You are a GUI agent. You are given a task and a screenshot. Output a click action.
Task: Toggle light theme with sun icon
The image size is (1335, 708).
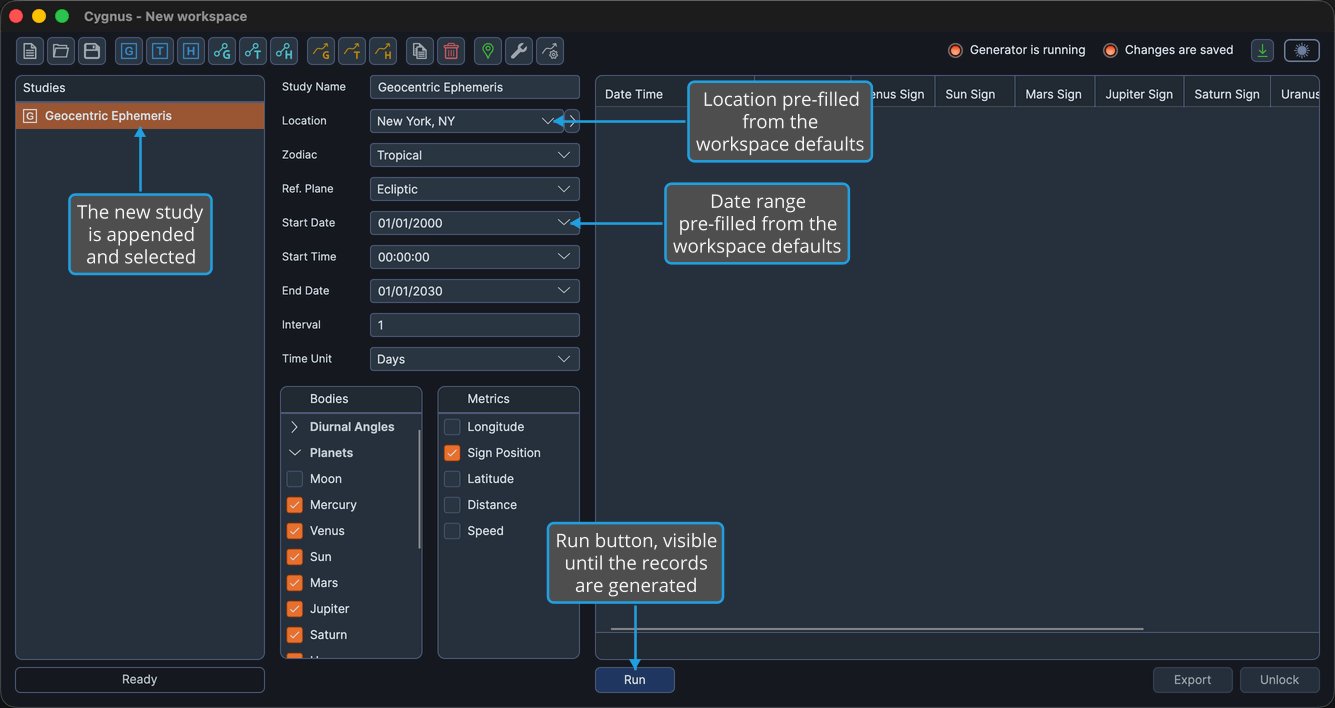click(x=1302, y=51)
